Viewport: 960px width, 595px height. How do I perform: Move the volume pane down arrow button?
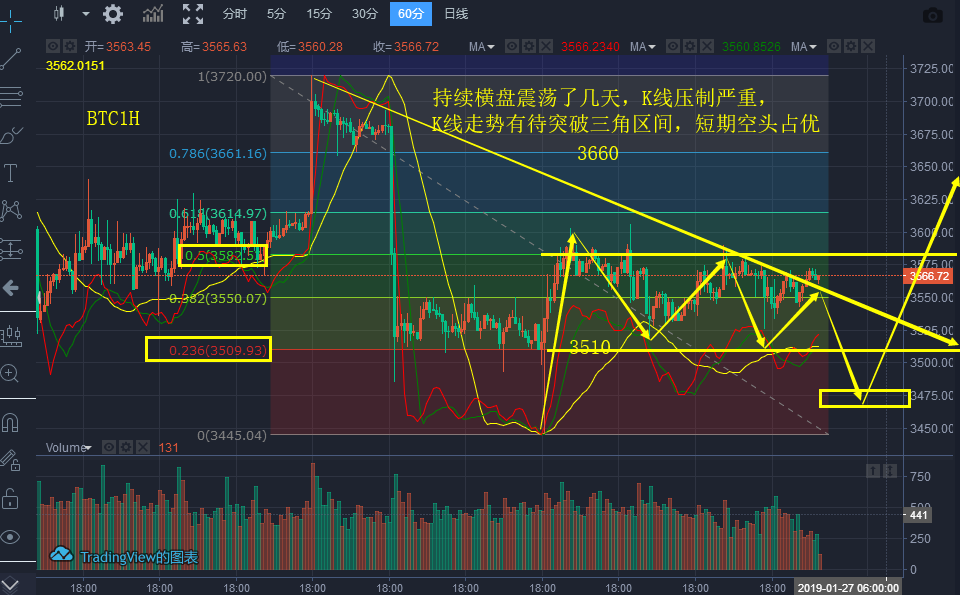(x=890, y=471)
